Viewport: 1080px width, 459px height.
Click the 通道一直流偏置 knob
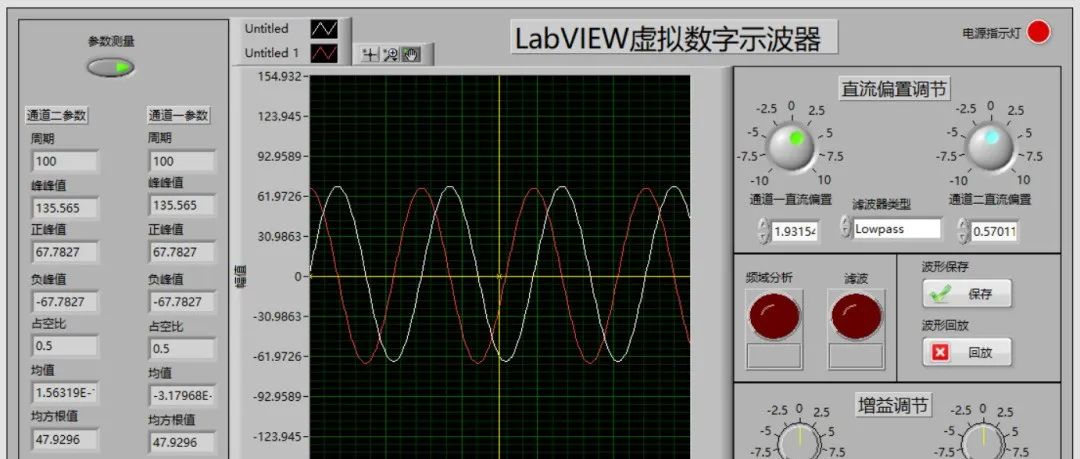pos(791,146)
